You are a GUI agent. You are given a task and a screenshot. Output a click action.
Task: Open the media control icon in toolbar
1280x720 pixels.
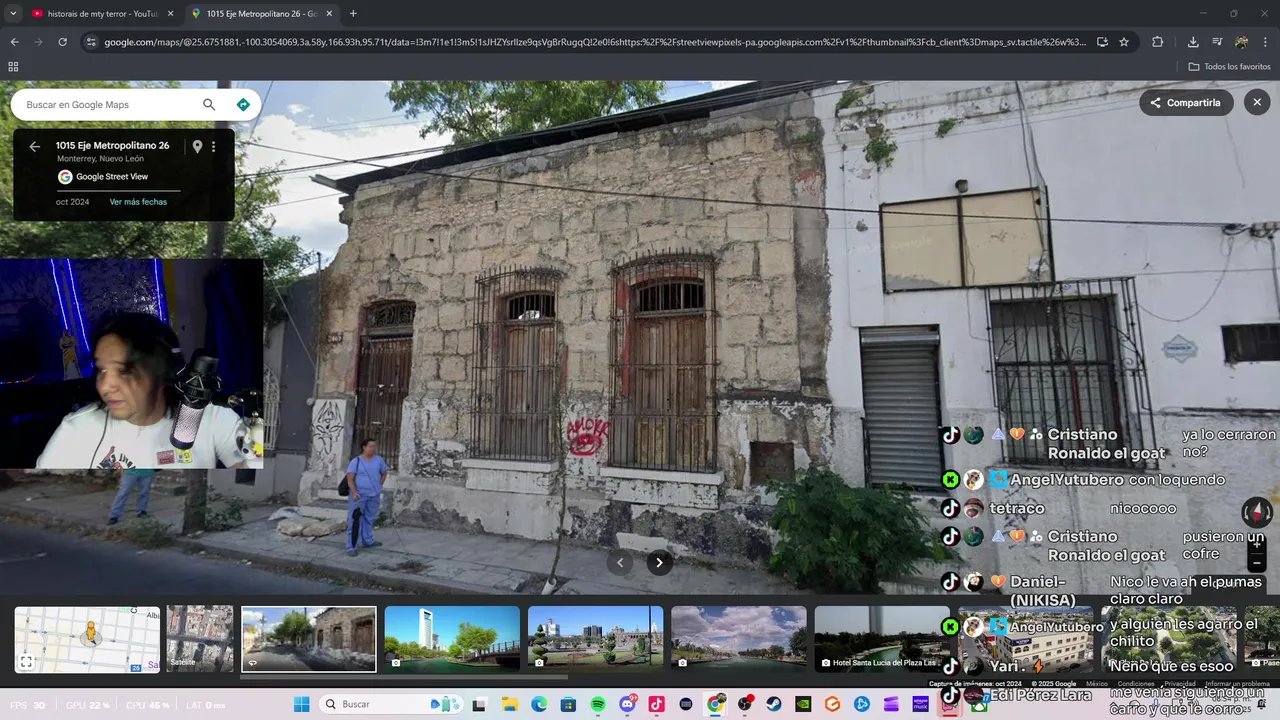point(1217,42)
